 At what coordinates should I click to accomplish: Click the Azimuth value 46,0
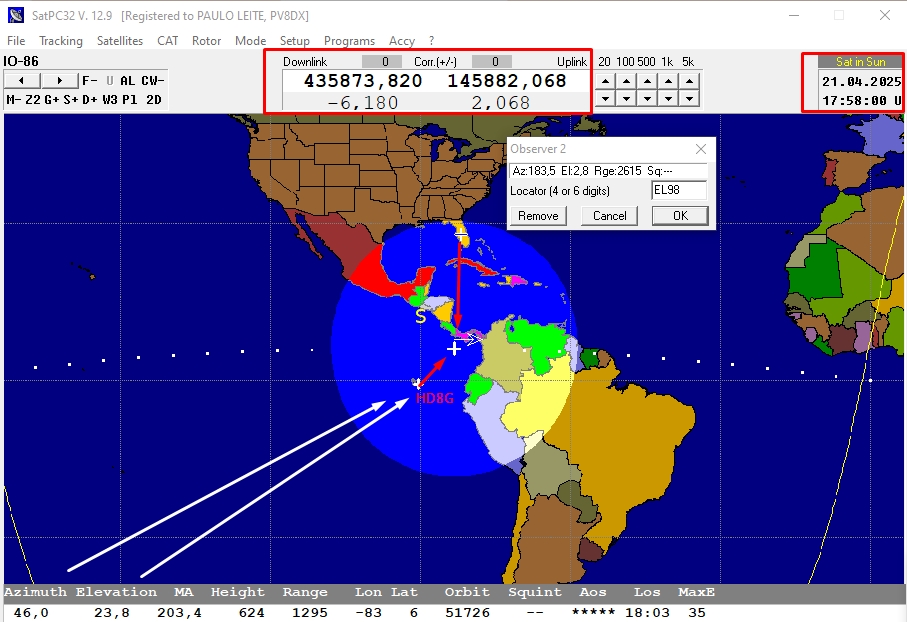[x=31, y=613]
